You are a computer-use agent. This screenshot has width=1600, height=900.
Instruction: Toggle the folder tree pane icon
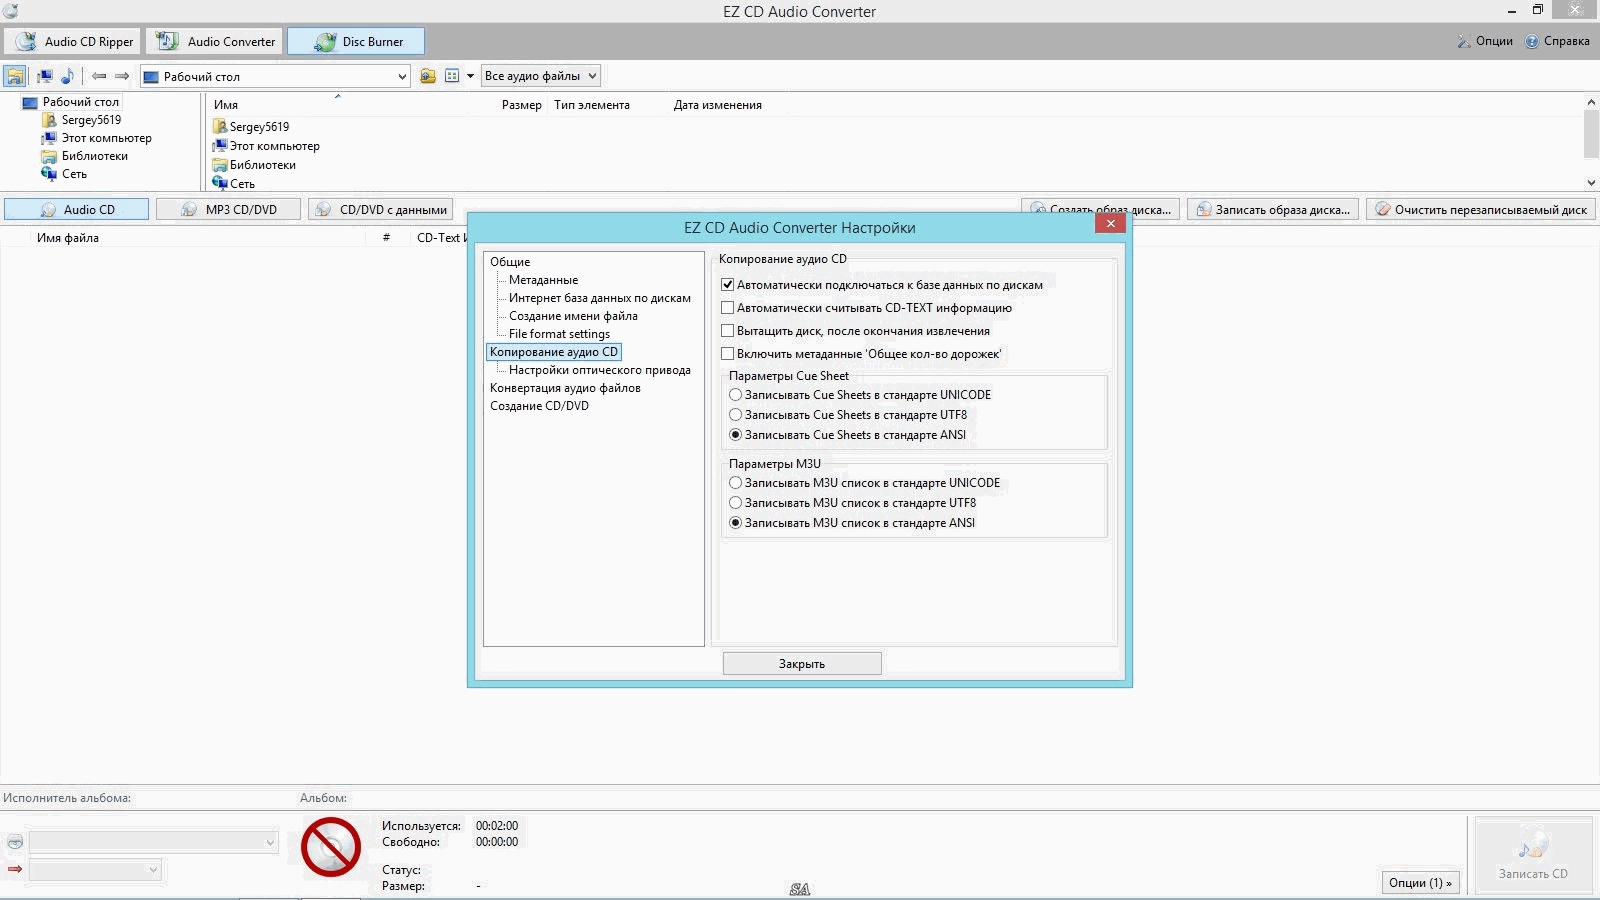15,76
